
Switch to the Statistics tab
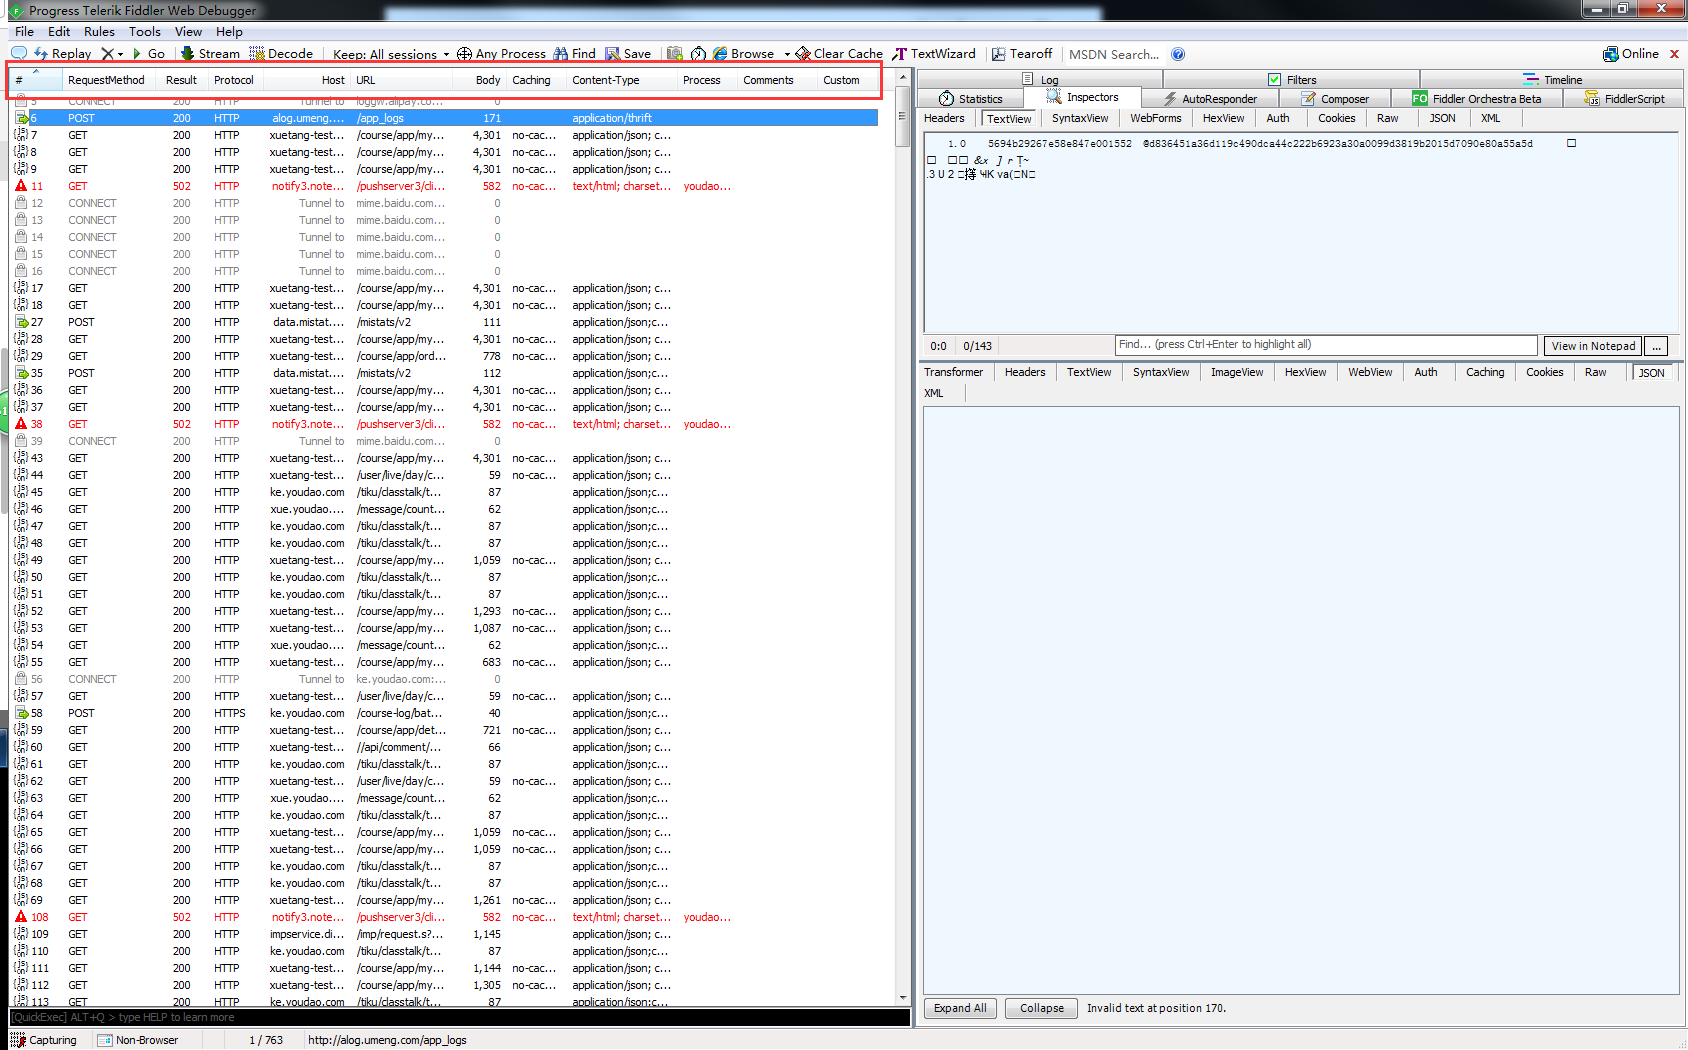(x=971, y=98)
